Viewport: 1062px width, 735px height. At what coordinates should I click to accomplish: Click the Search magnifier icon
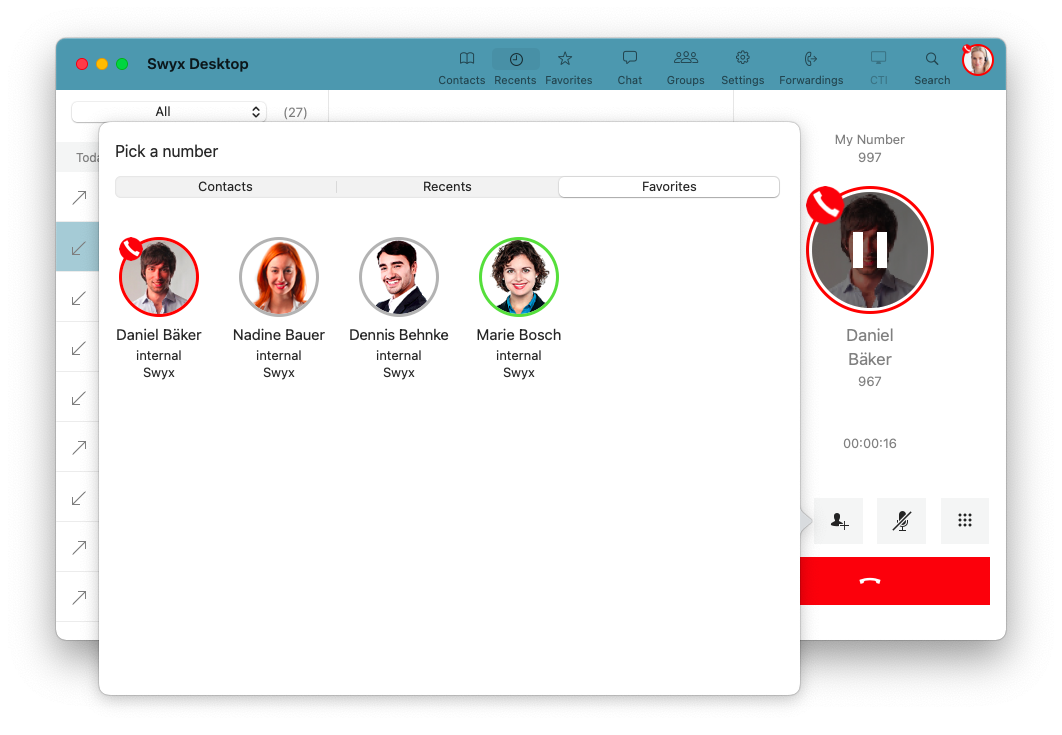pos(931,59)
